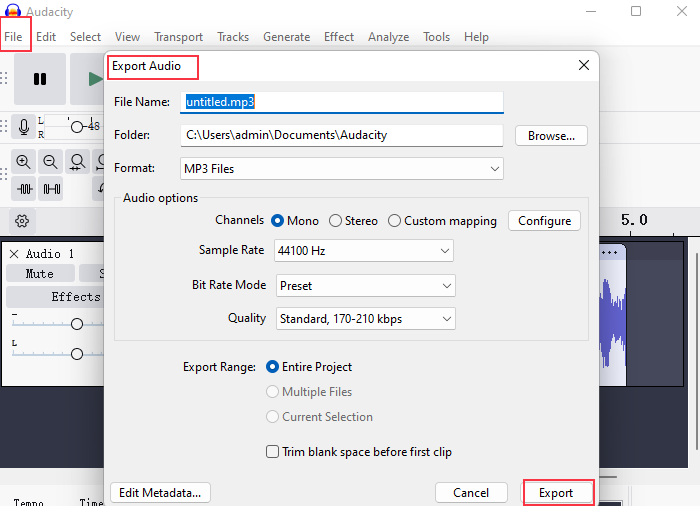Viewport: 700px width, 506px height.
Task: Click the microphone record meter icon
Action: pyautogui.click(x=24, y=127)
